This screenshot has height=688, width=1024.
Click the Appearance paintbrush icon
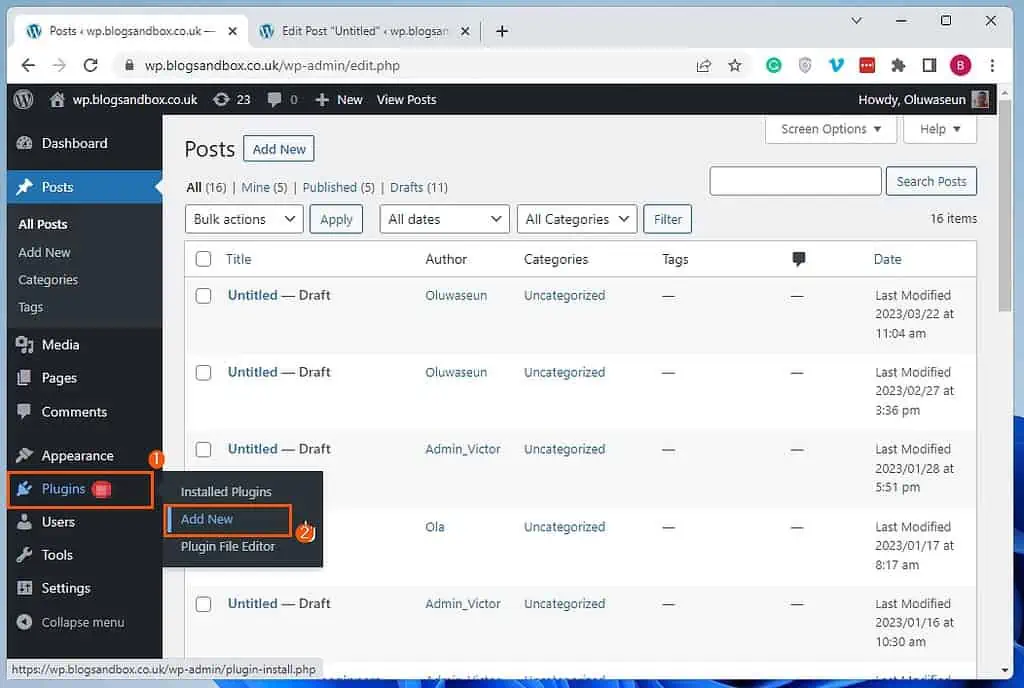(x=24, y=455)
